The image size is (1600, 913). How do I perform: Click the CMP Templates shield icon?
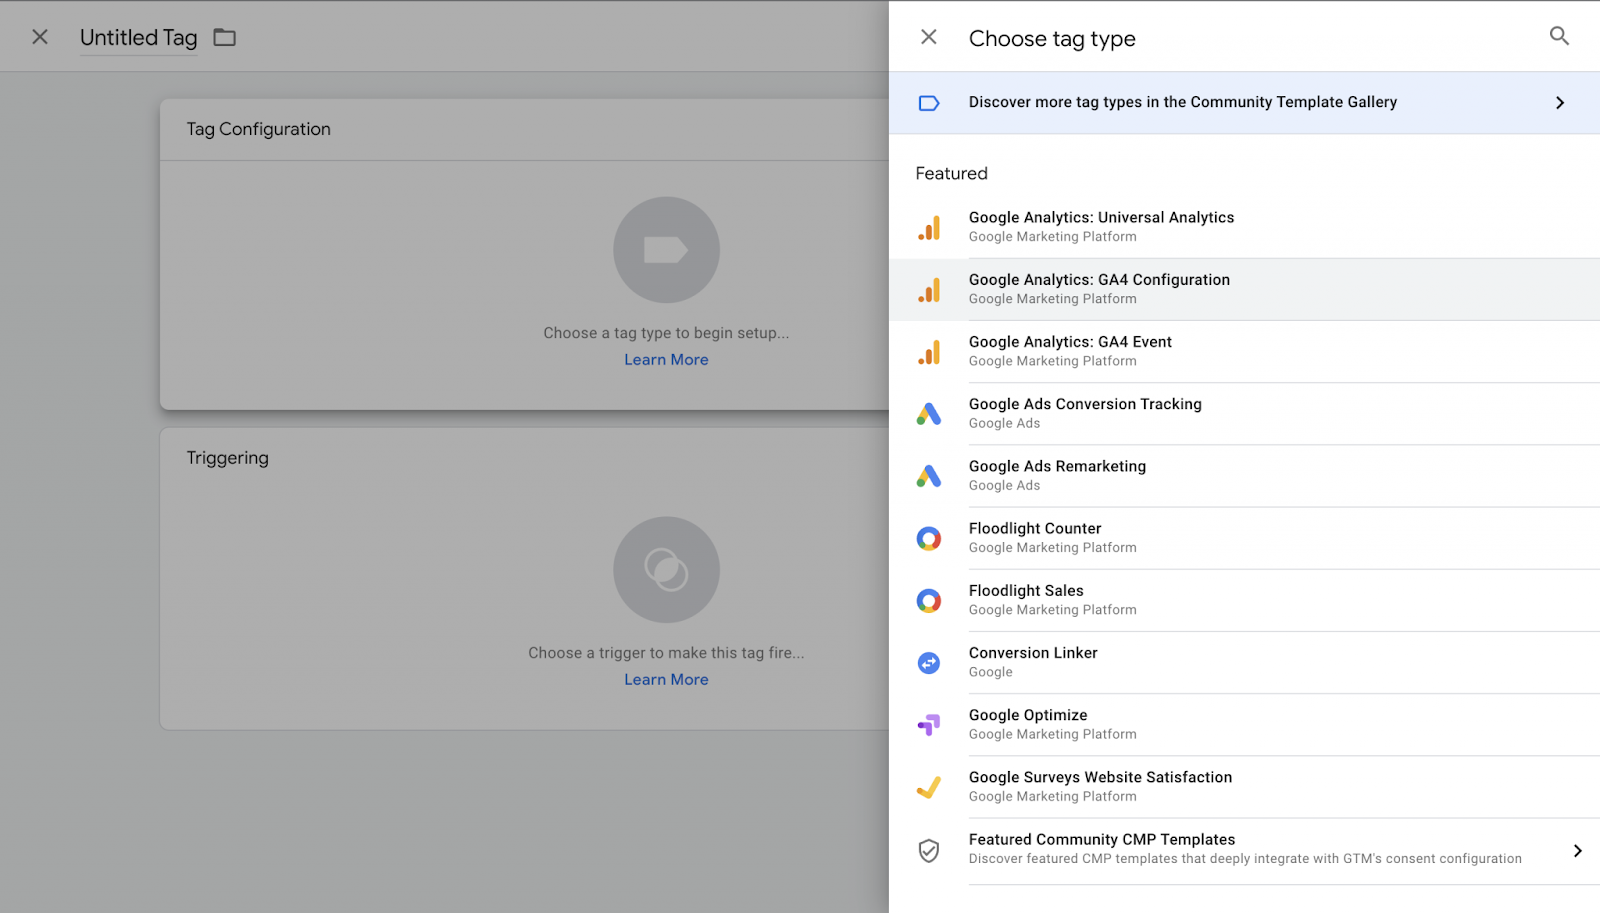click(x=929, y=850)
